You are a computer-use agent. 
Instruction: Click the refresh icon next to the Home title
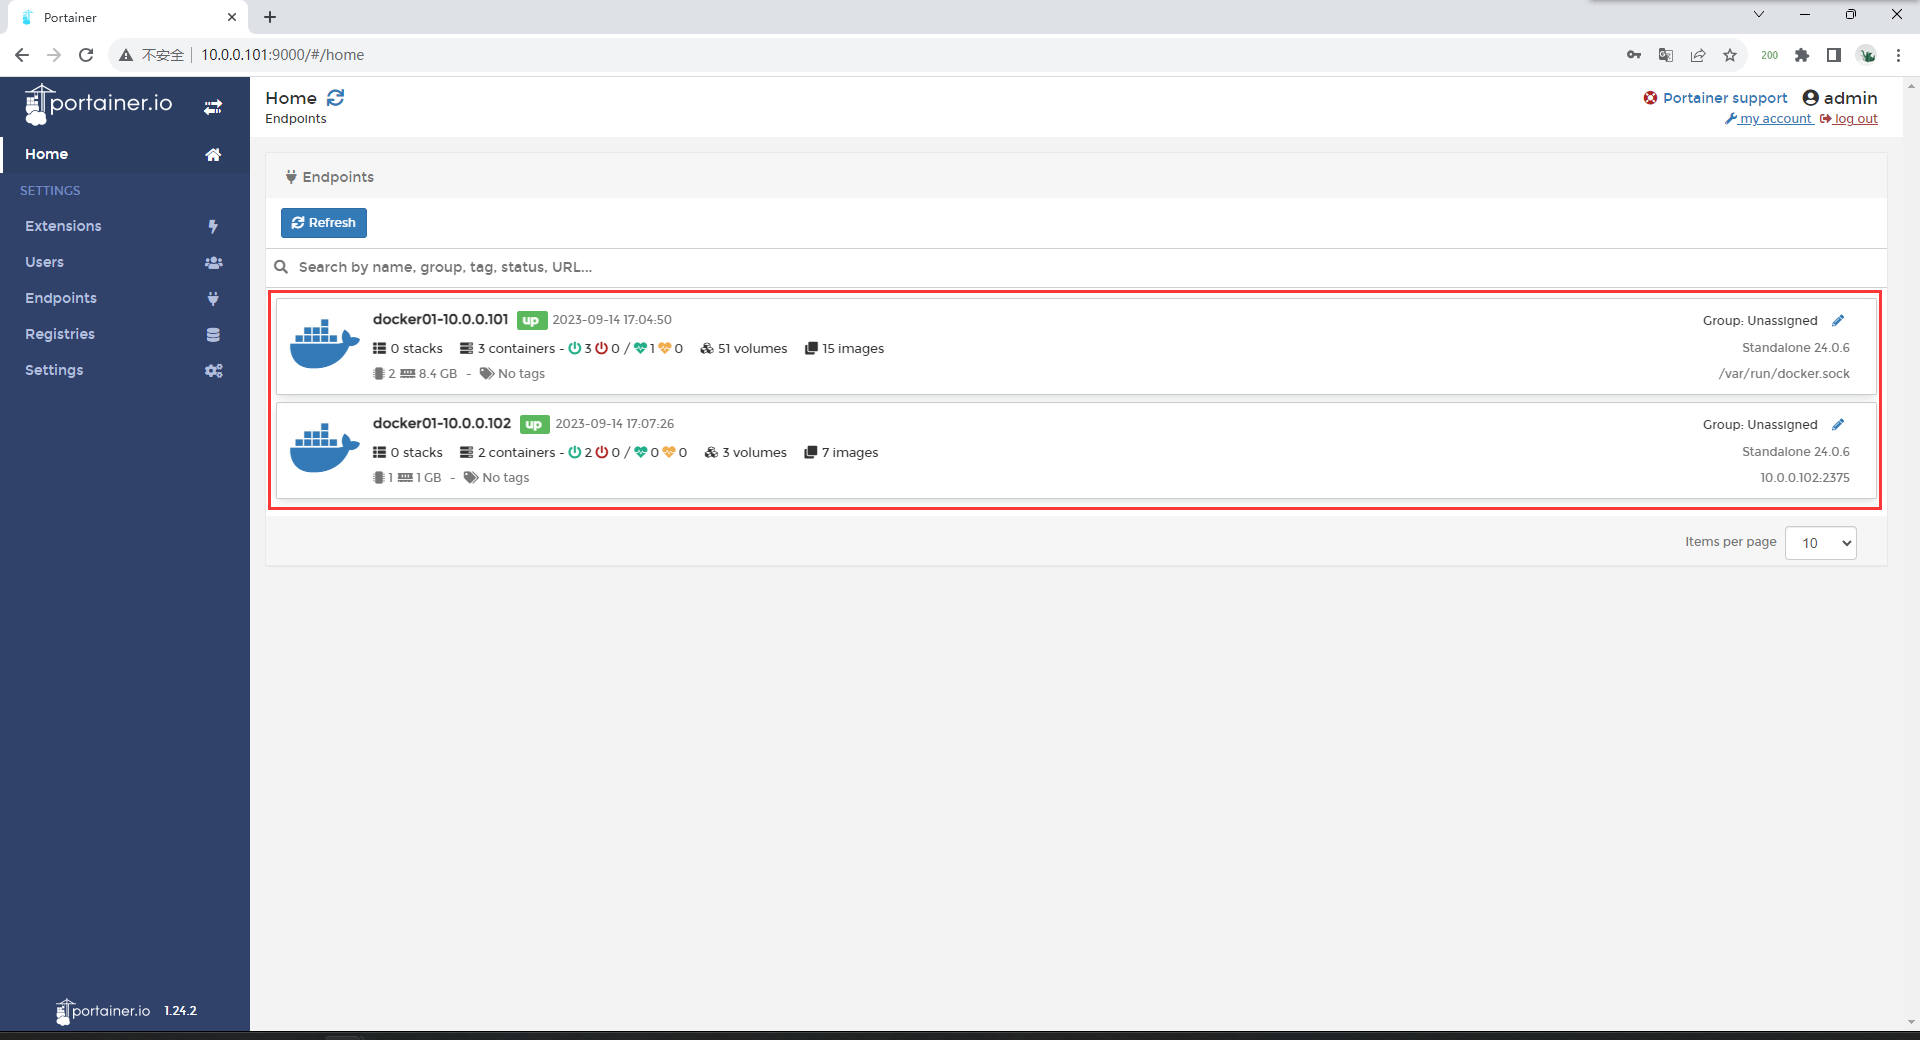336,98
